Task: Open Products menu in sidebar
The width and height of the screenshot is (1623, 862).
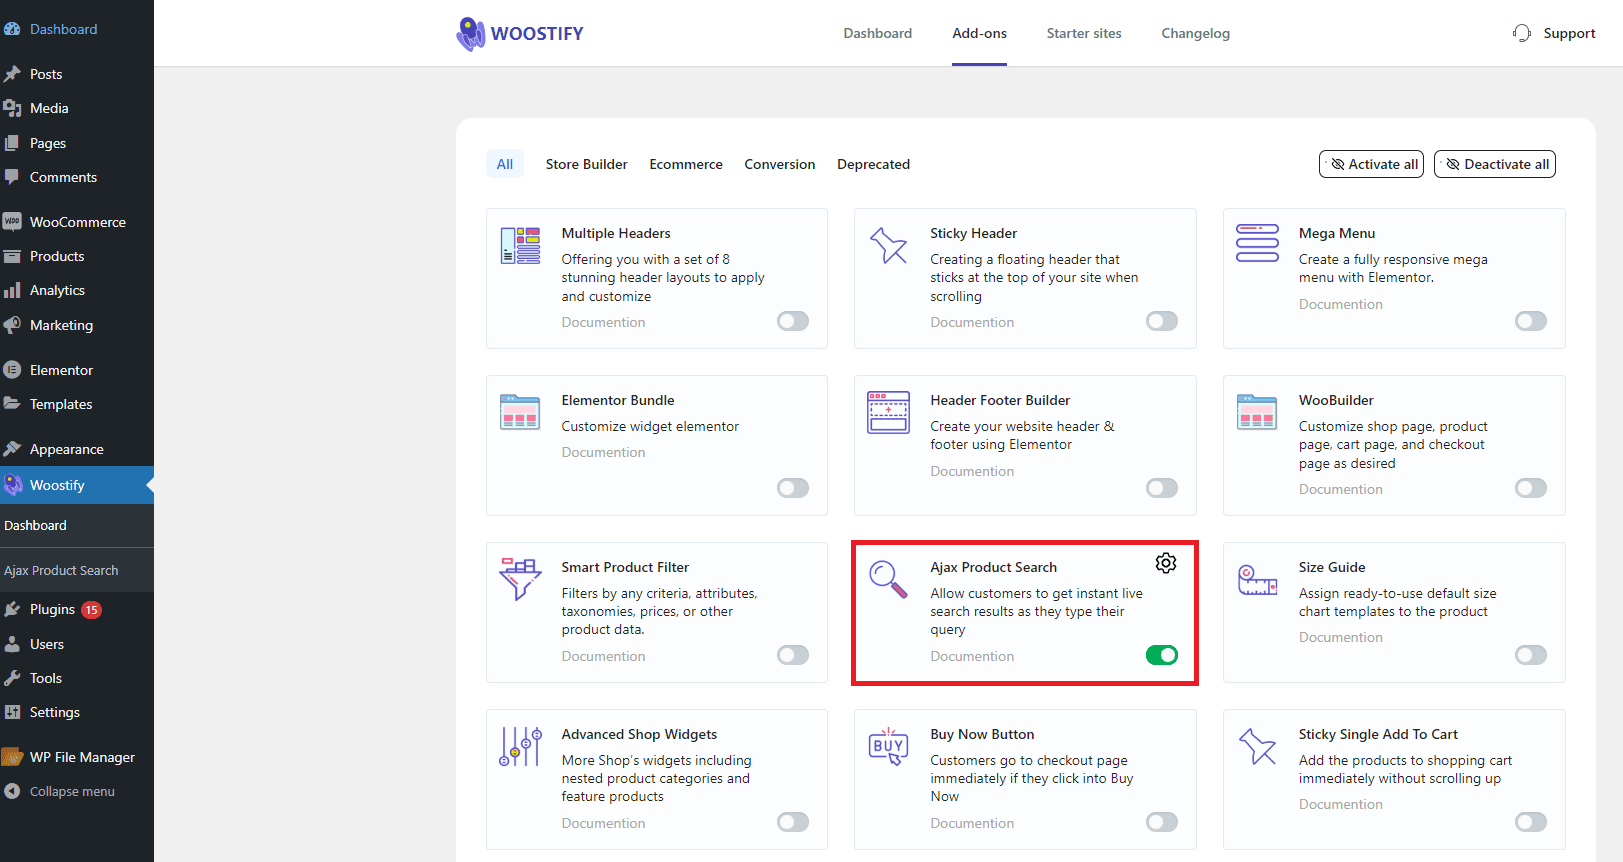Action: click(x=77, y=256)
